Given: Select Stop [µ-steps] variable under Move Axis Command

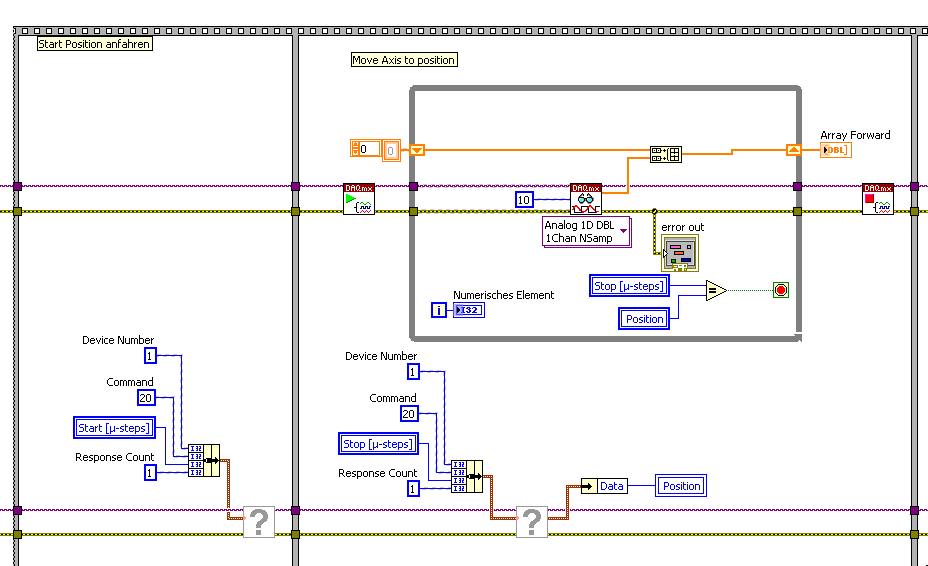Looking at the screenshot, I should (378, 444).
